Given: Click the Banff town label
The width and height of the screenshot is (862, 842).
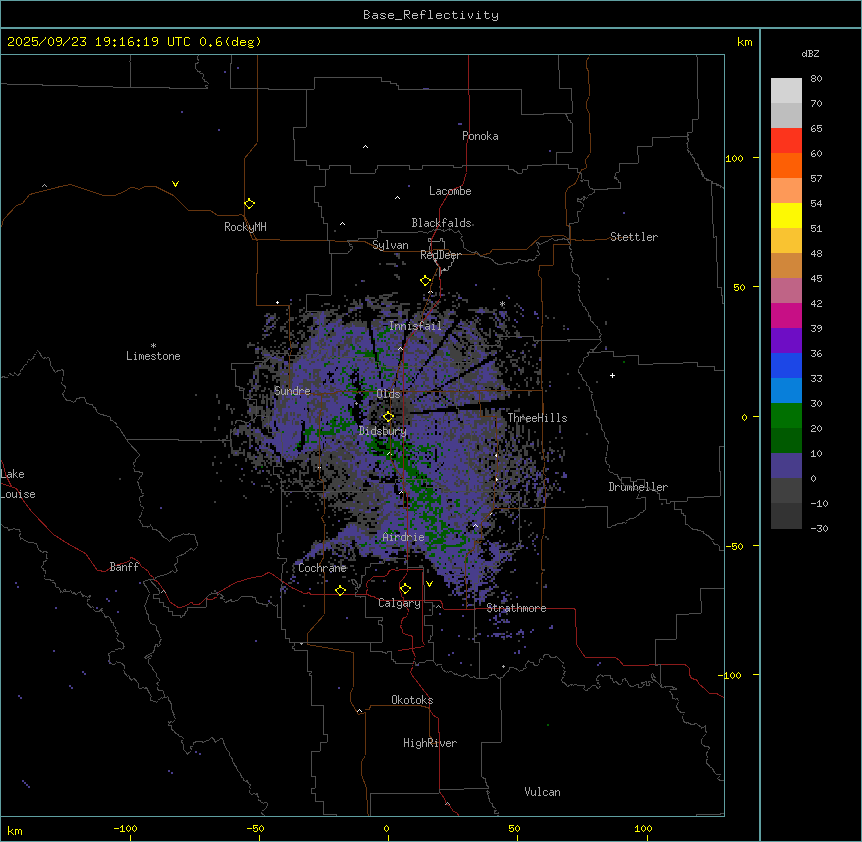Looking at the screenshot, I should coord(124,567).
